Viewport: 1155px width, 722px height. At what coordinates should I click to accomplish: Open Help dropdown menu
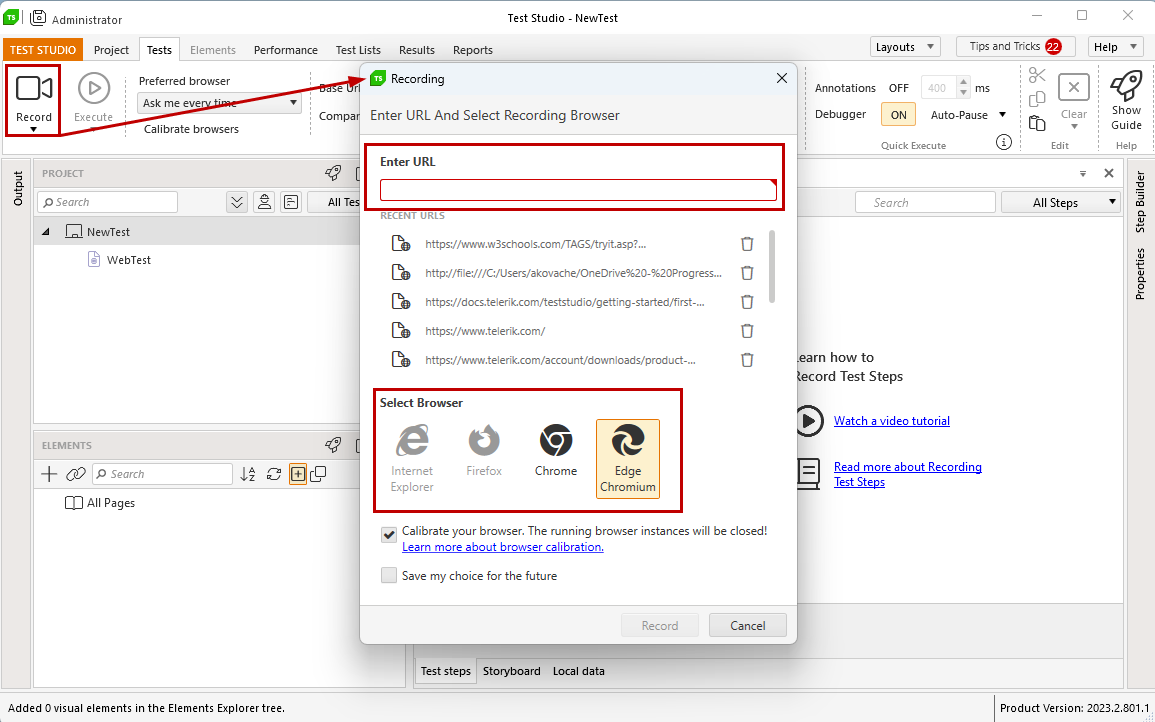tap(1115, 46)
